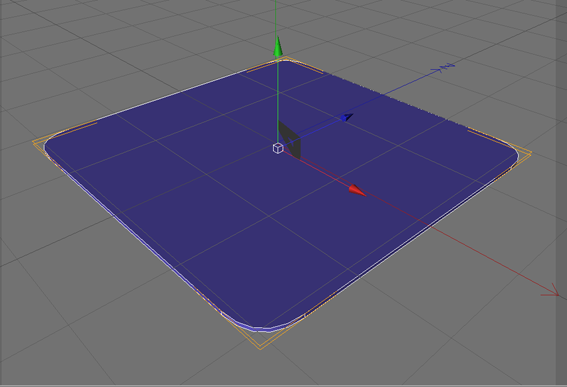Image resolution: width=567 pixels, height=387 pixels.
Task: Grab the blue Z-axis arrow cone
Action: click(x=346, y=117)
